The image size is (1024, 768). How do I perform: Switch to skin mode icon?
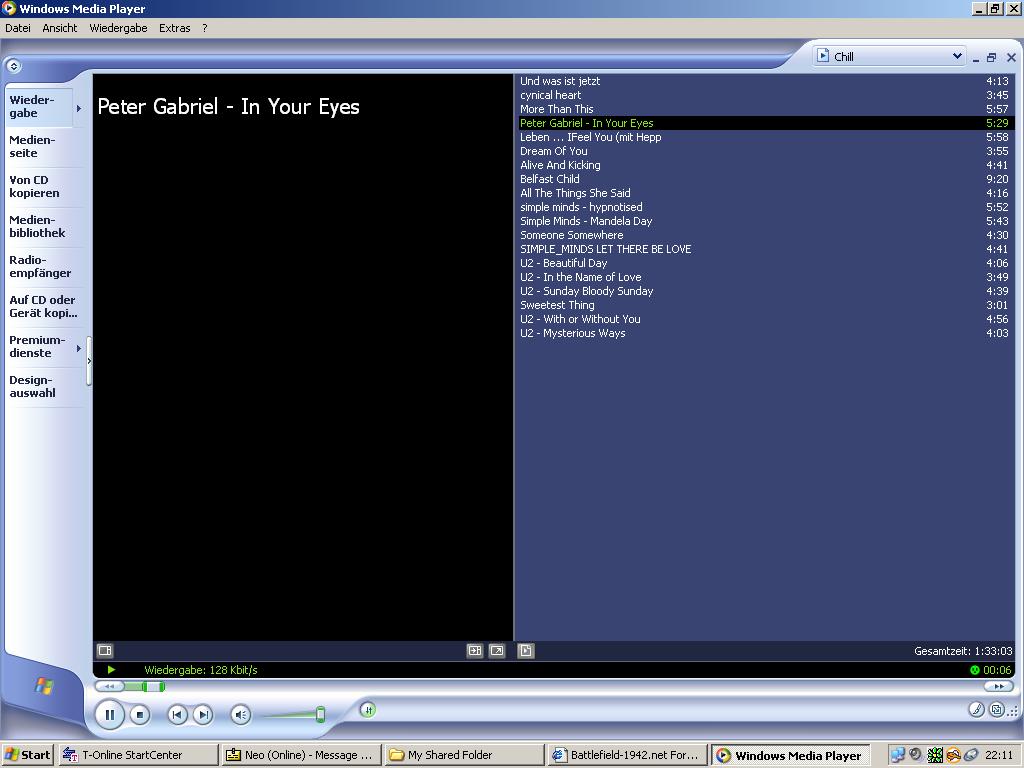pos(997,709)
